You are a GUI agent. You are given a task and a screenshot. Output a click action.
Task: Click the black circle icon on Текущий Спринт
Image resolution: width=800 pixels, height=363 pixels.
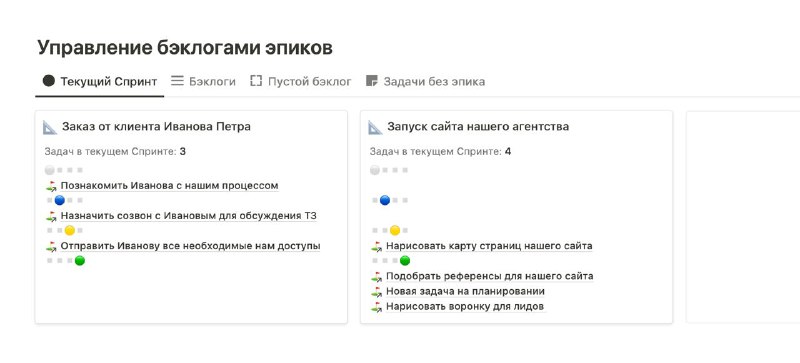(x=48, y=81)
